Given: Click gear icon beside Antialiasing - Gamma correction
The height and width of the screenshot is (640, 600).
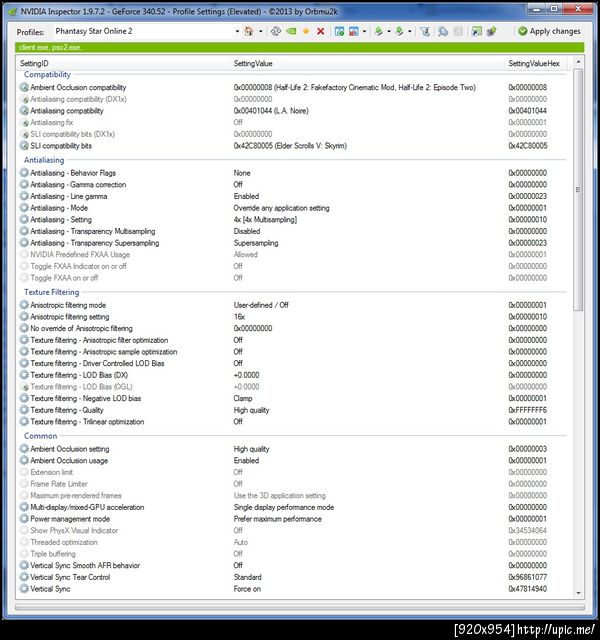Looking at the screenshot, I should 24,184.
